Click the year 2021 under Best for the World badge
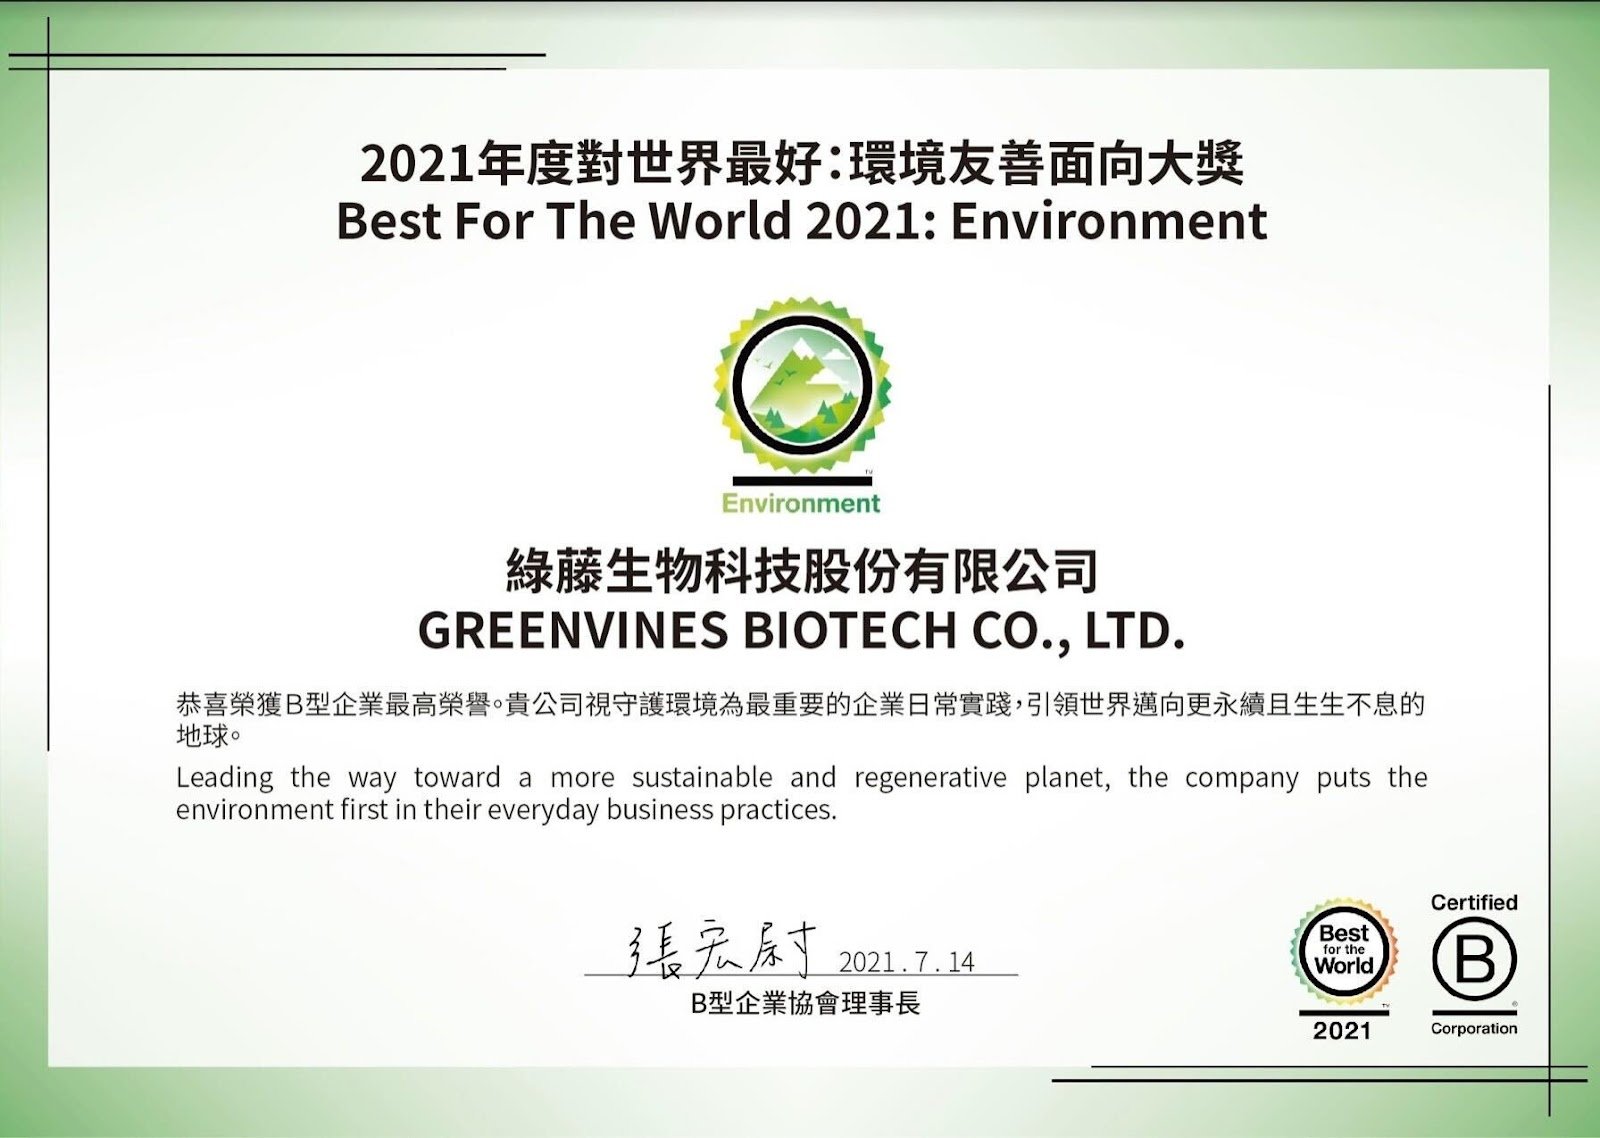 (x=1342, y=1030)
